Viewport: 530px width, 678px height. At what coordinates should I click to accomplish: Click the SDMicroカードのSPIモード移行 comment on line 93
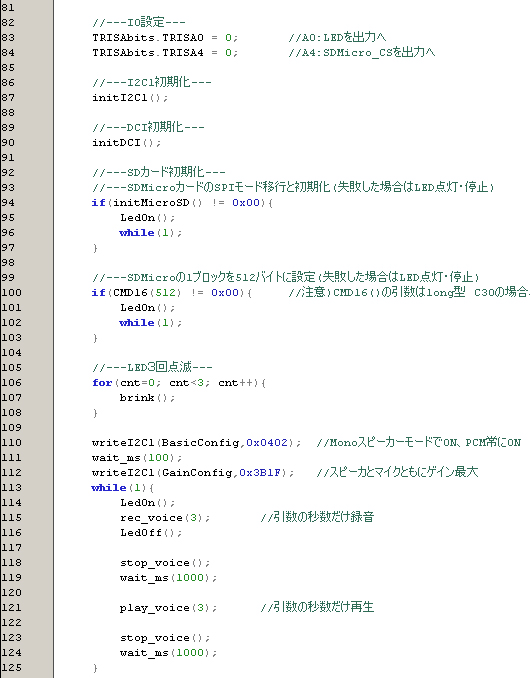click(x=293, y=187)
